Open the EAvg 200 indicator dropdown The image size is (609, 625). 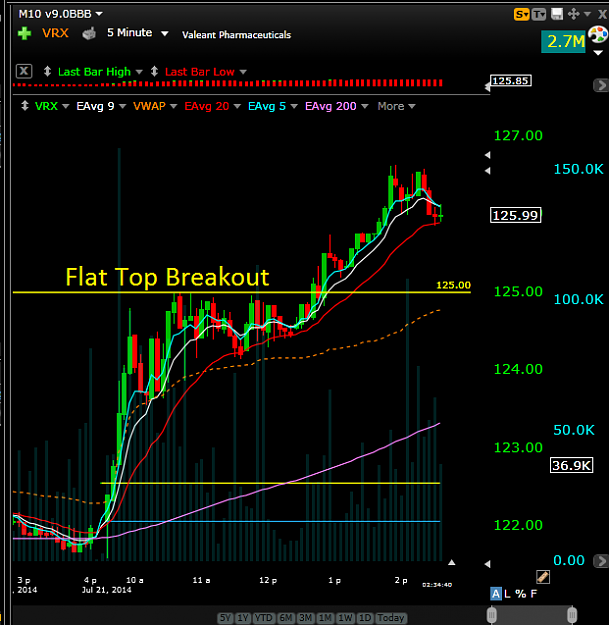click(x=365, y=106)
